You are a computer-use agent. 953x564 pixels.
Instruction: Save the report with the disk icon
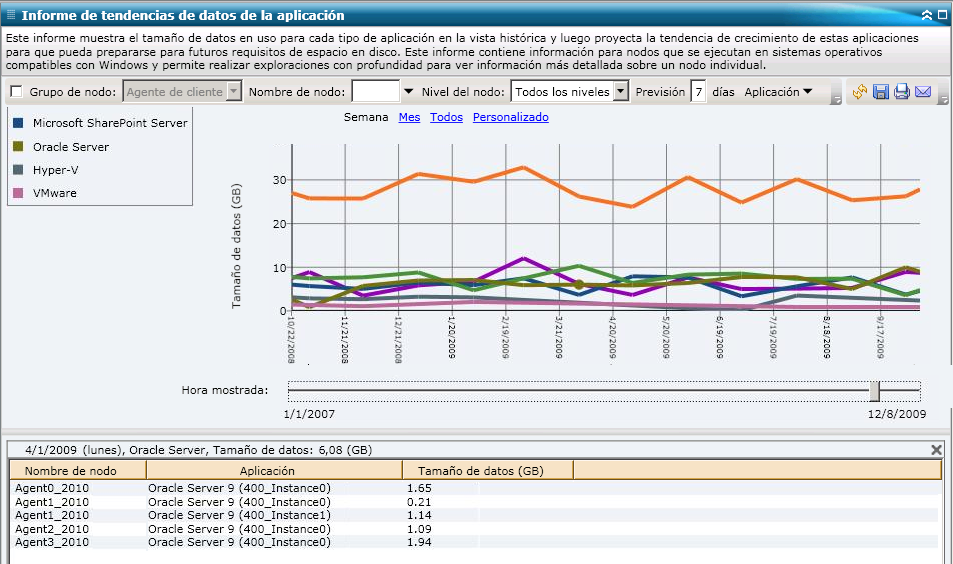pos(880,92)
